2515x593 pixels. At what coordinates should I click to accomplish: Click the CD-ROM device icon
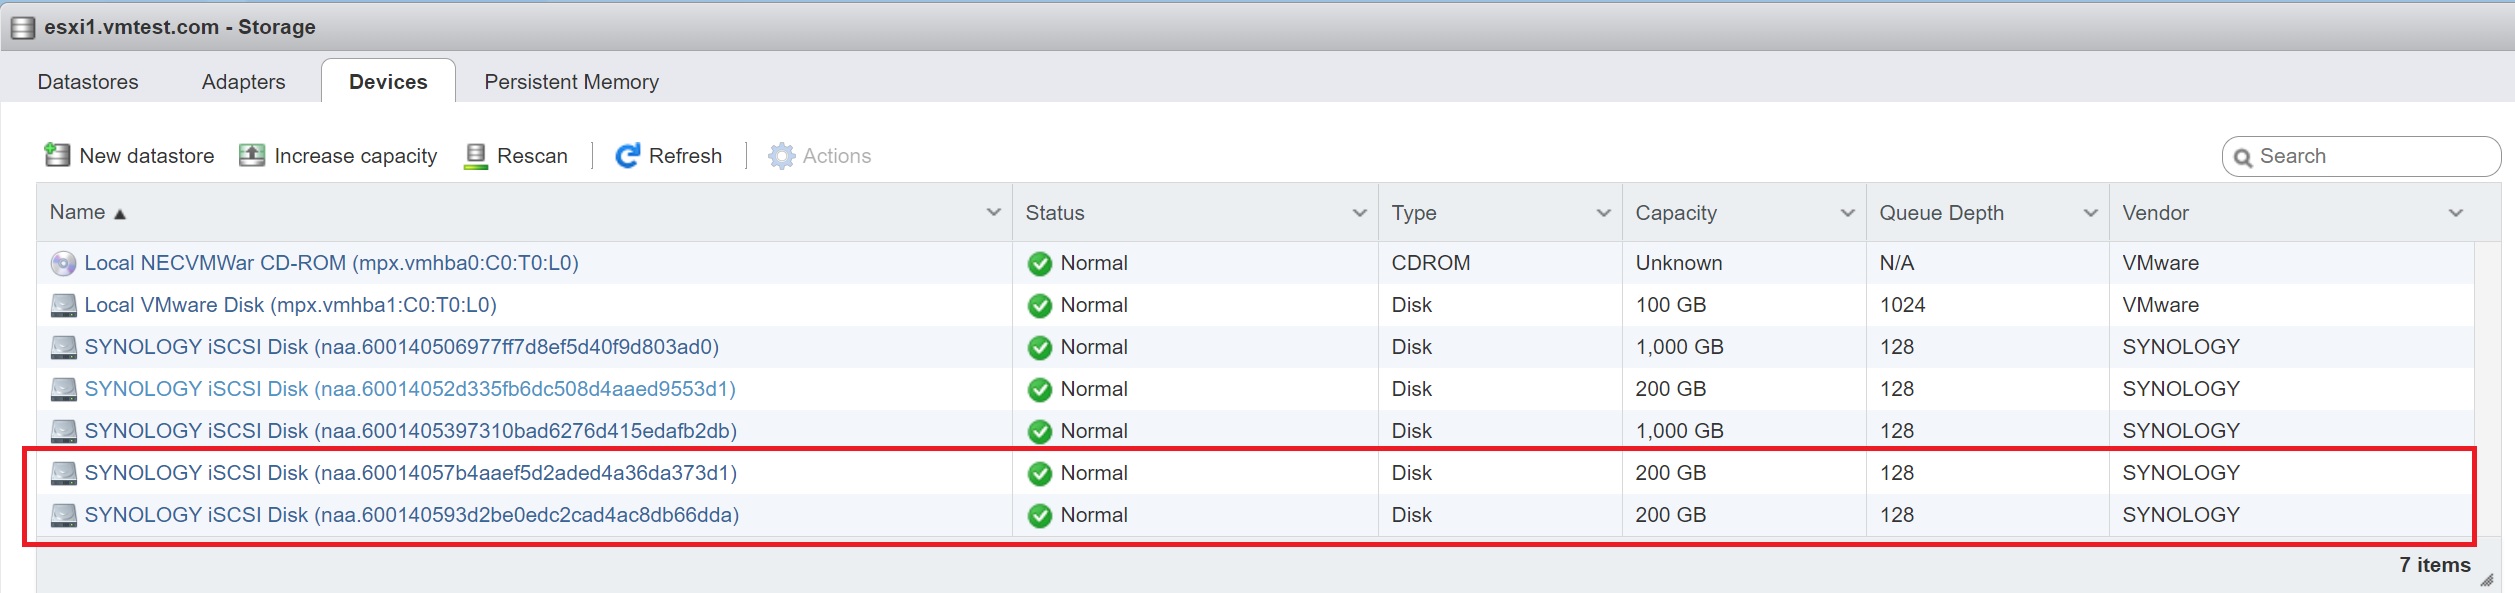[x=63, y=263]
